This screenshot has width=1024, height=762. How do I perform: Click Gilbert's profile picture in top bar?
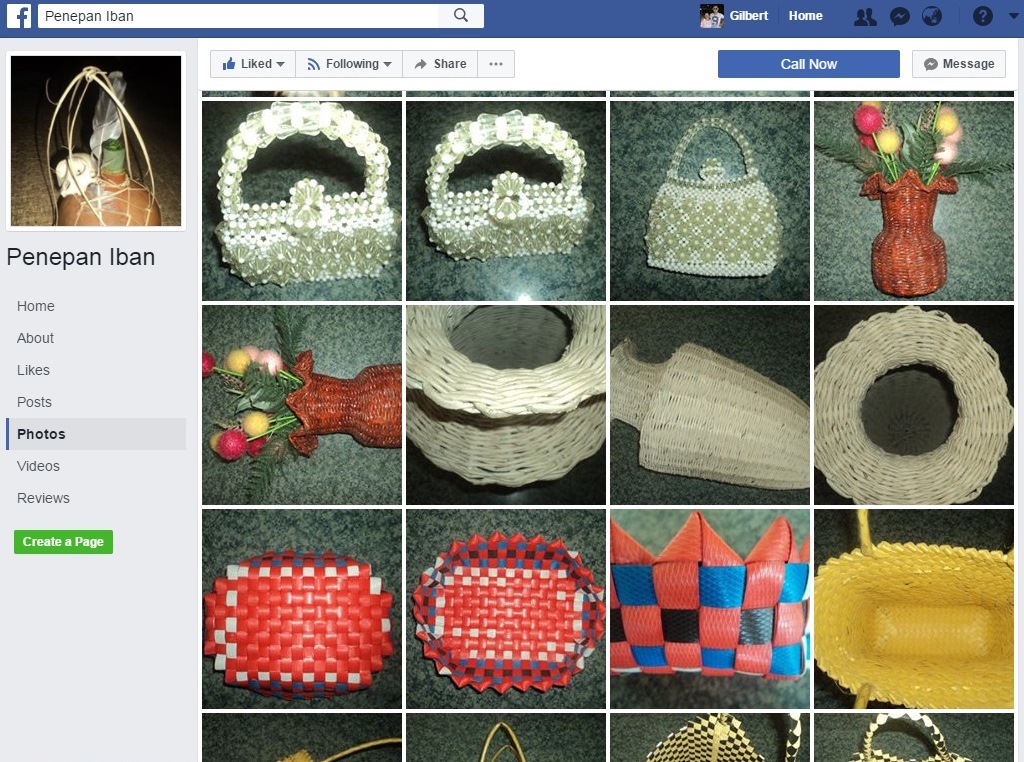[712, 16]
